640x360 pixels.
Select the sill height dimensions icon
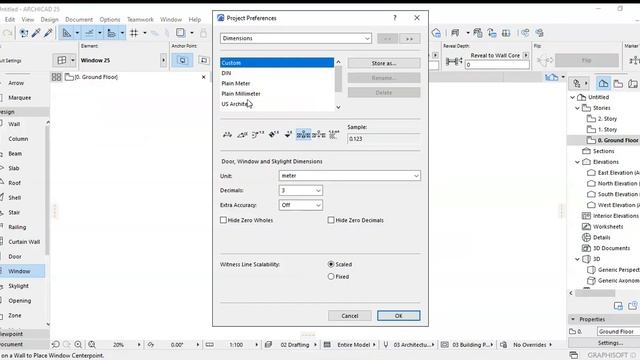coord(319,134)
